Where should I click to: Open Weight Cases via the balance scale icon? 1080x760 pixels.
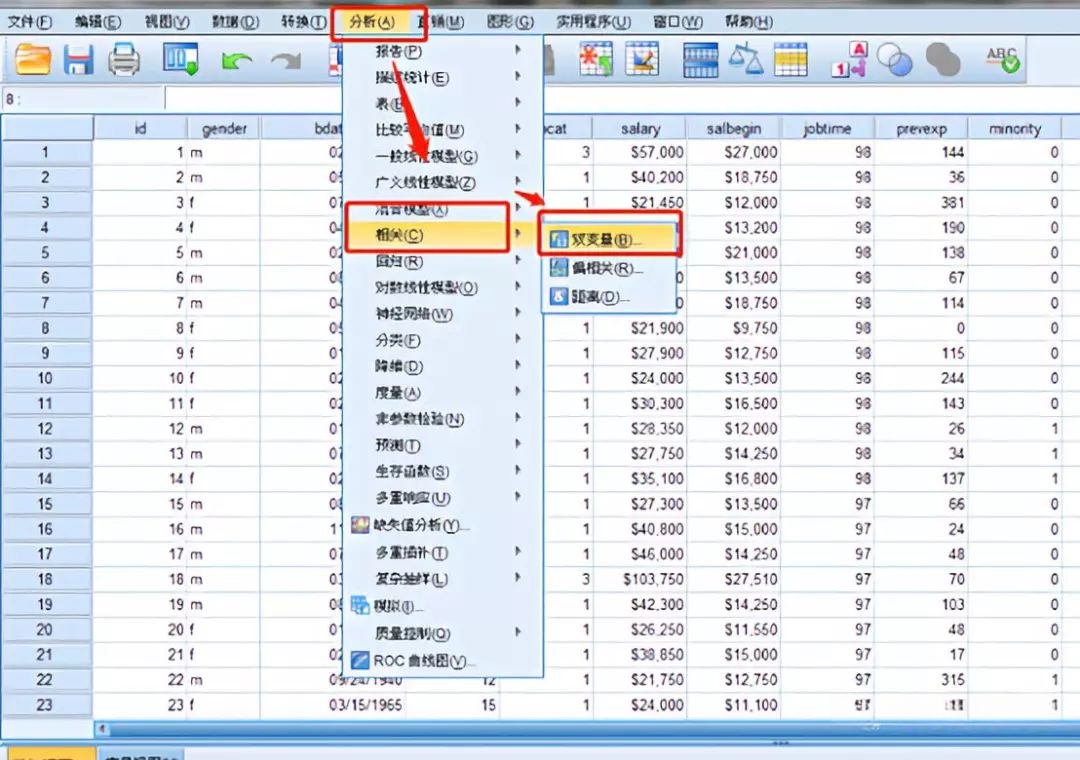(746, 59)
